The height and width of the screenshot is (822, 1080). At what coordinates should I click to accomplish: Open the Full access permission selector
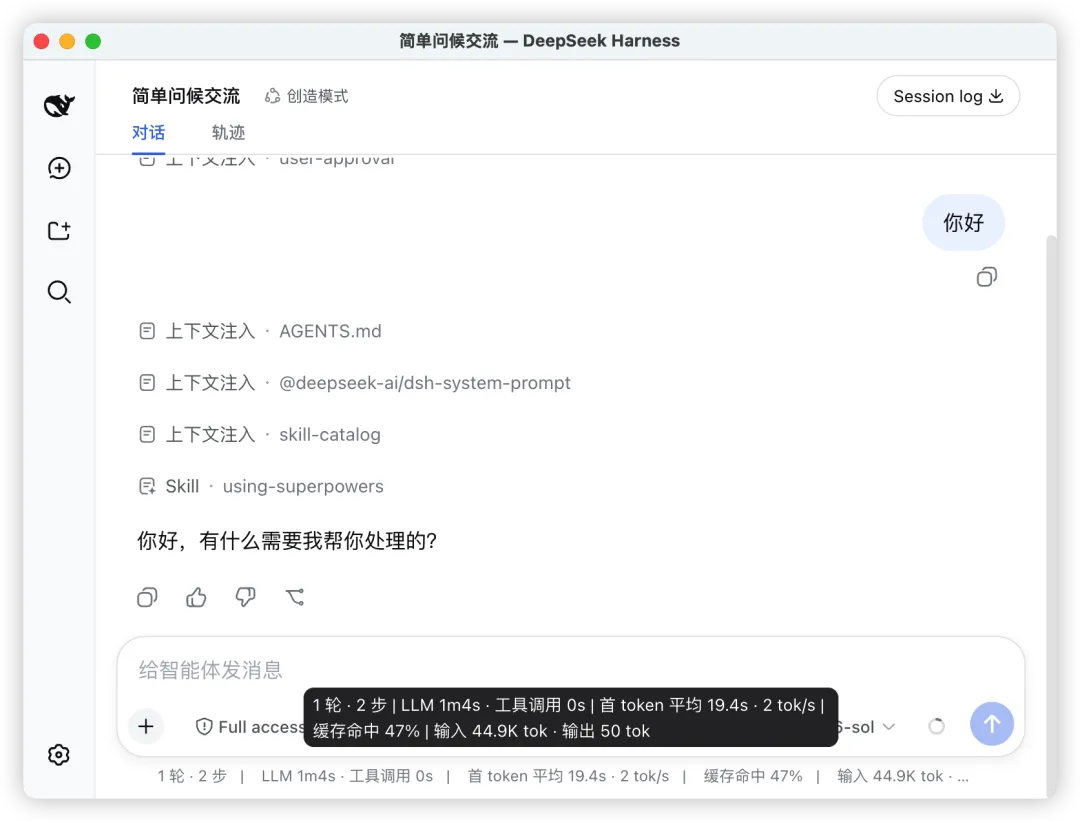click(x=251, y=727)
